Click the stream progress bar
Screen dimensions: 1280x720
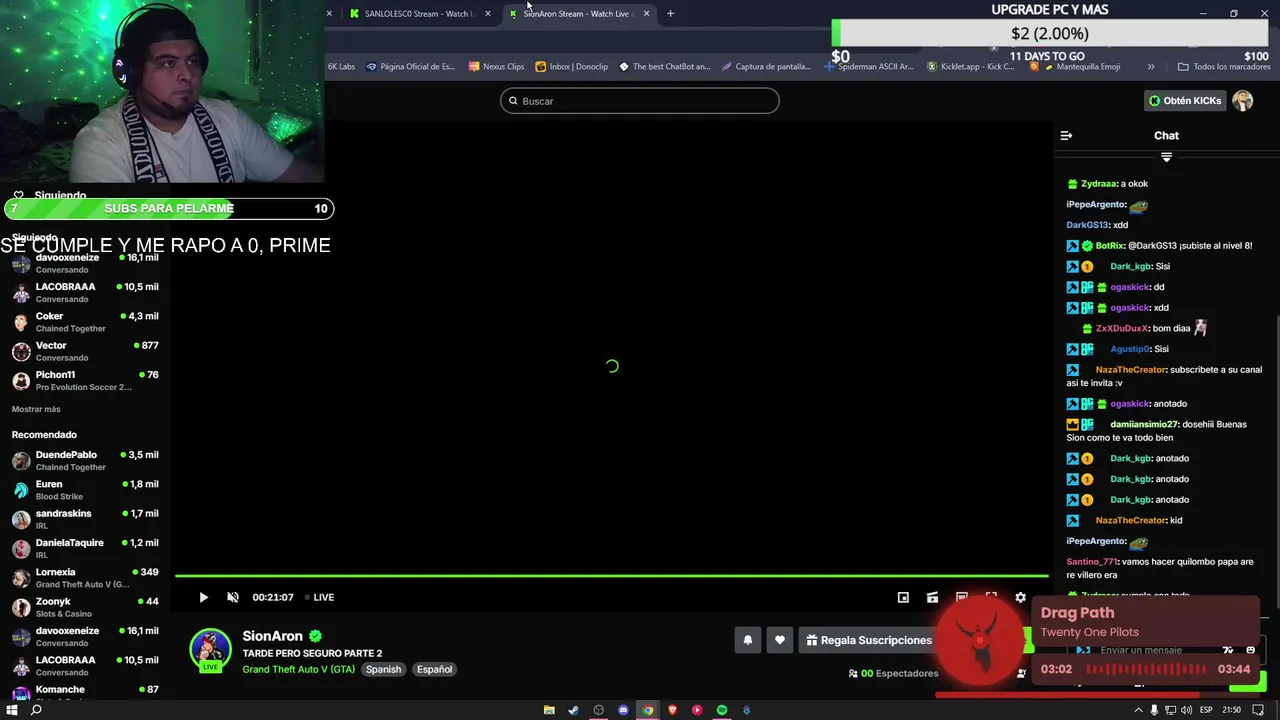click(x=612, y=576)
